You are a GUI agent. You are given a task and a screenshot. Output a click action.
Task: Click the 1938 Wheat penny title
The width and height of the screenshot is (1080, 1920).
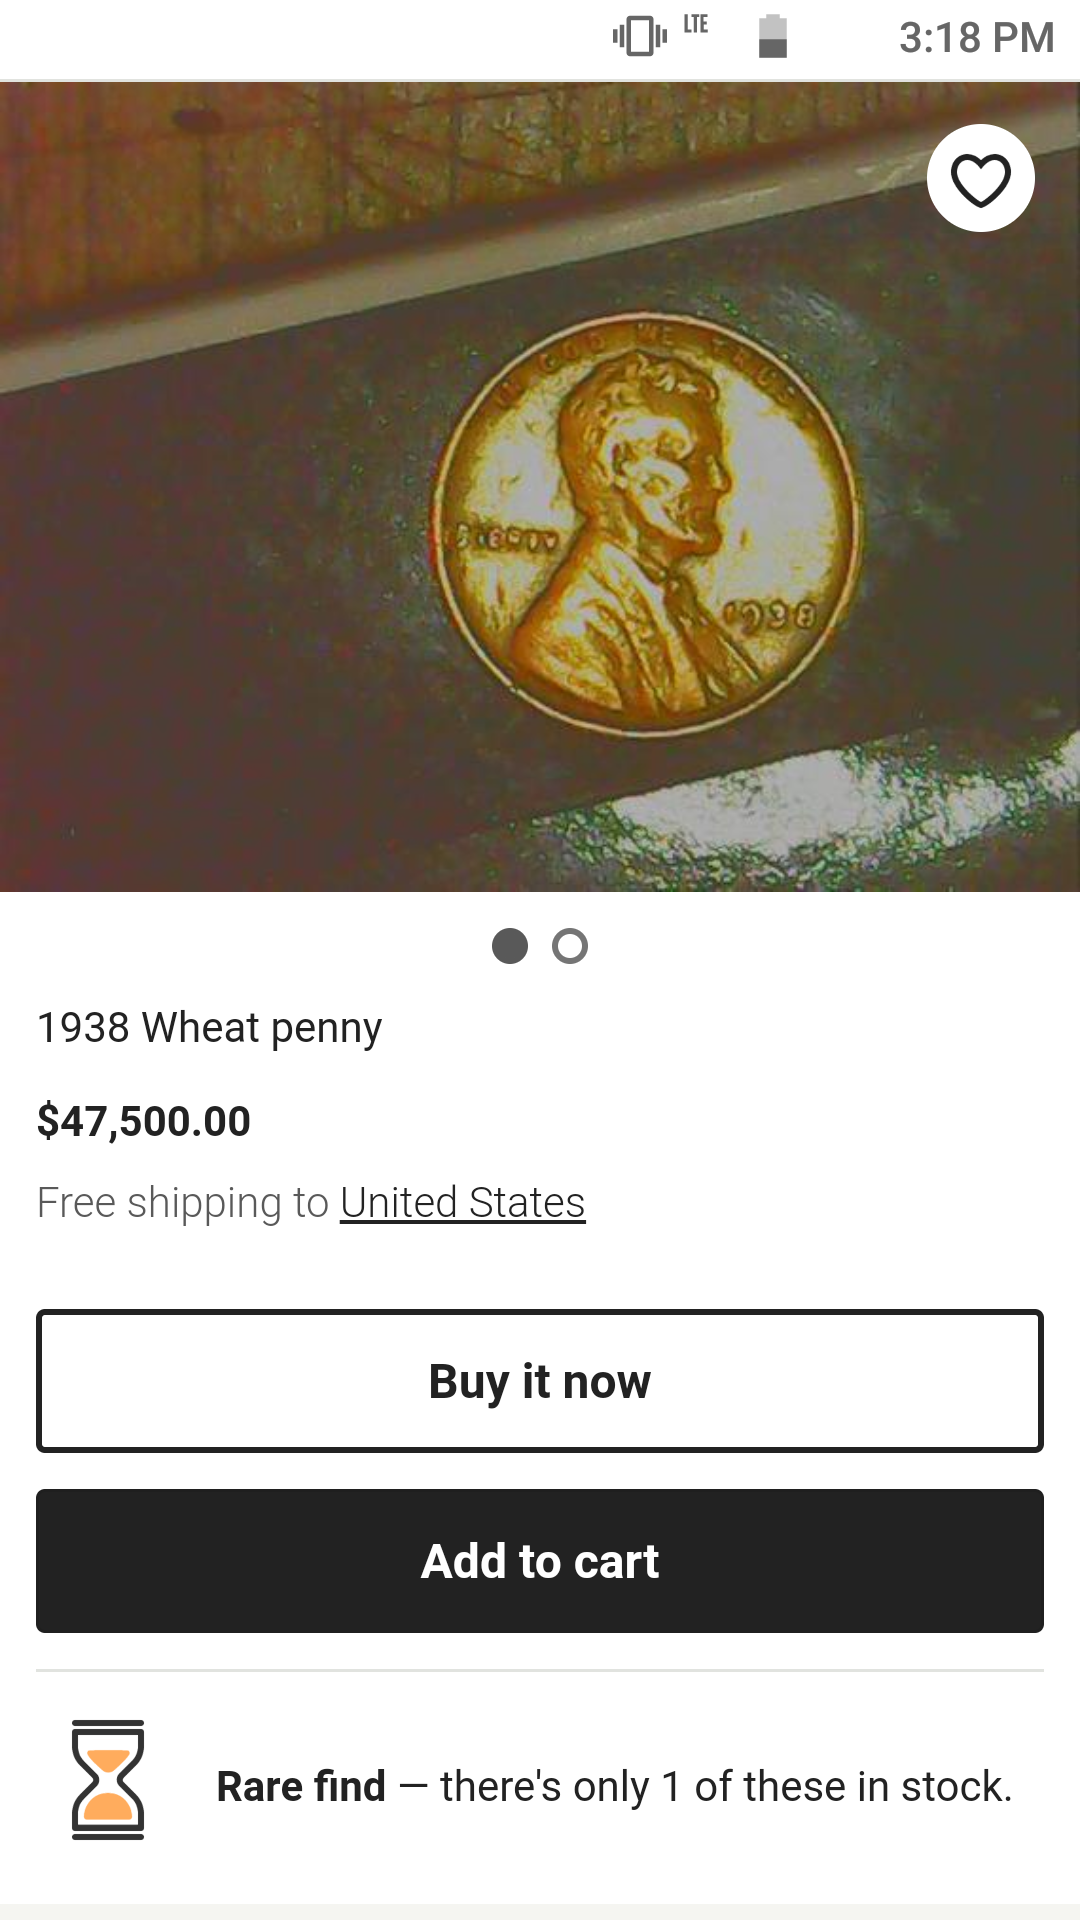pos(210,1028)
